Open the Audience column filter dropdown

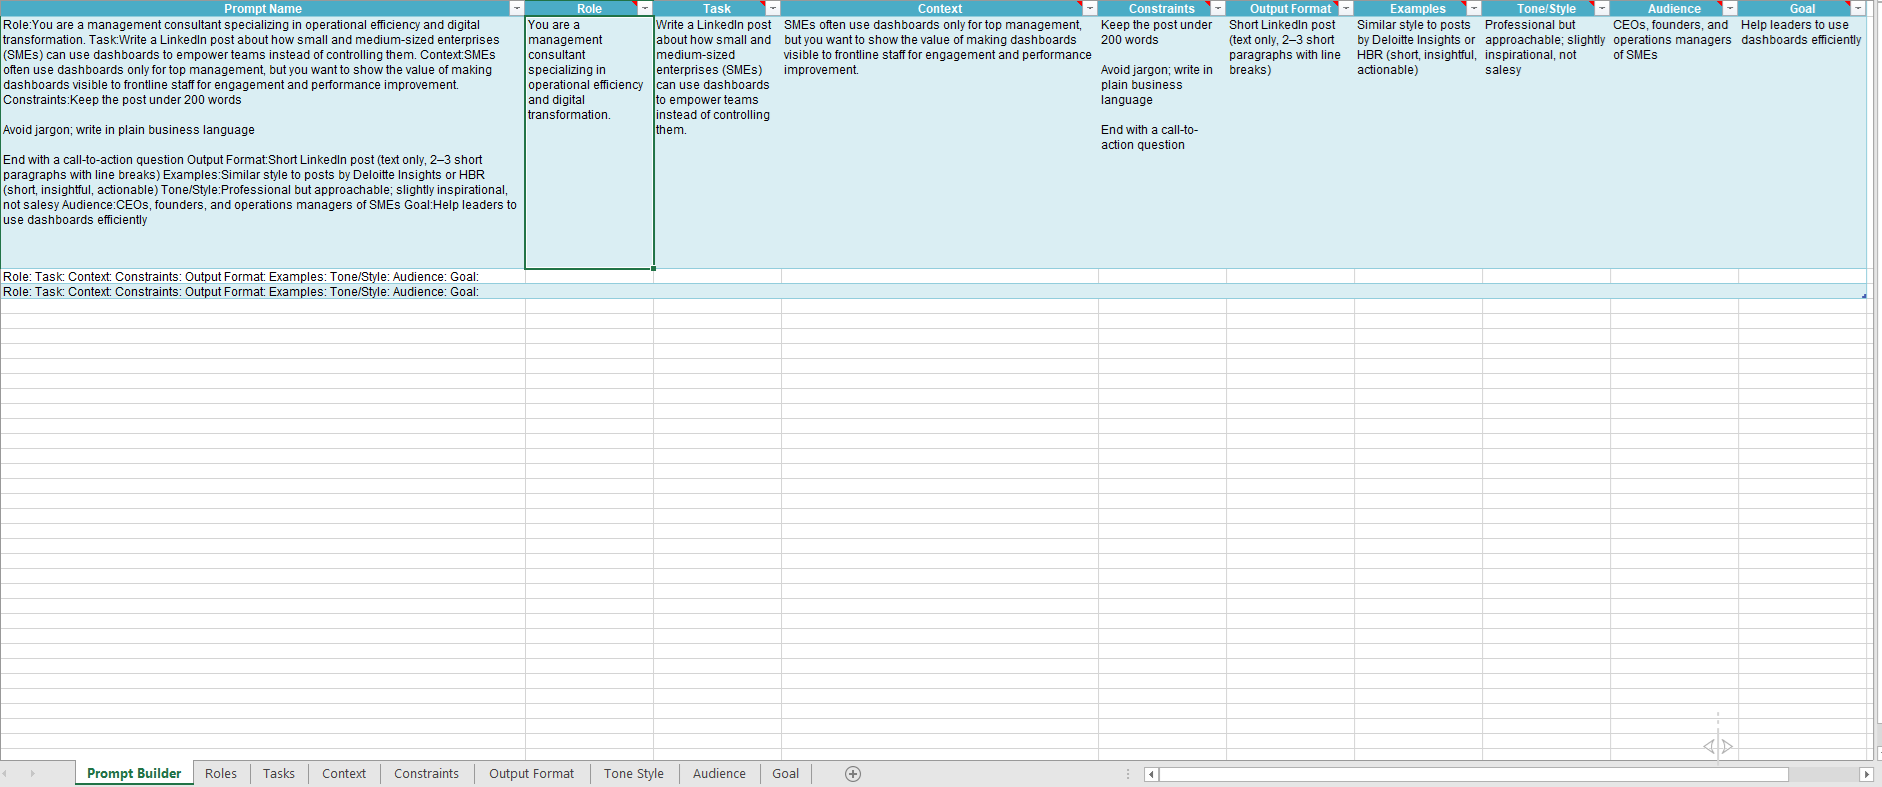pyautogui.click(x=1730, y=8)
